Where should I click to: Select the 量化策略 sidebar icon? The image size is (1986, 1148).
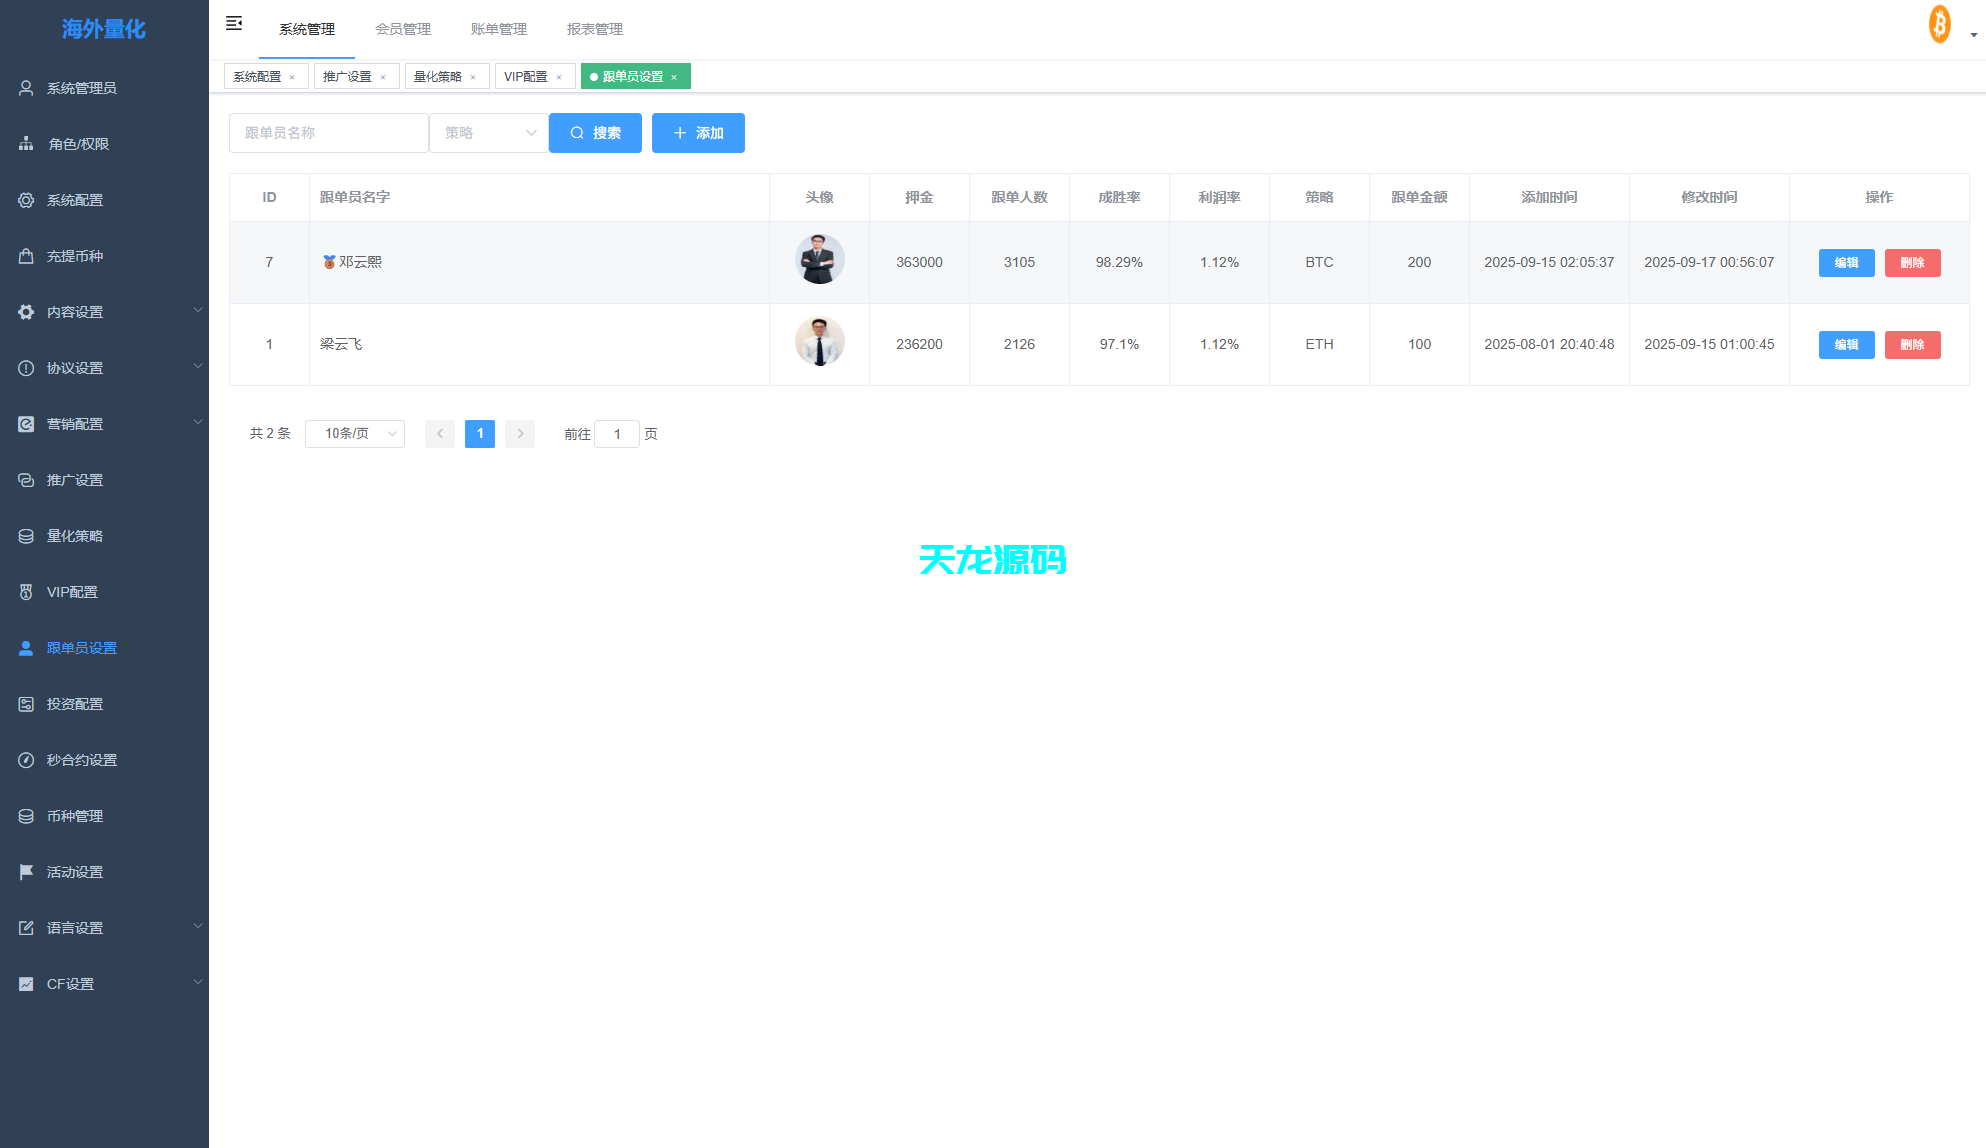point(25,535)
